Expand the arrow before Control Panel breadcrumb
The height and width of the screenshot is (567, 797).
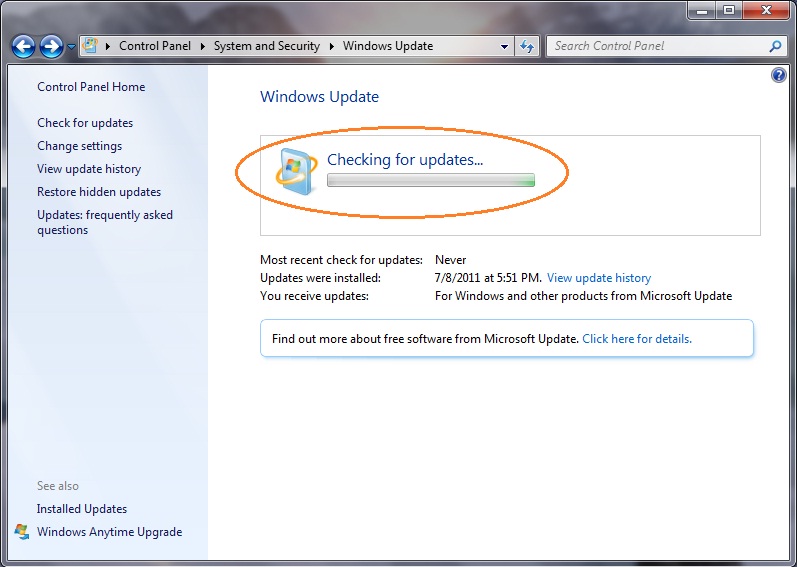coord(108,46)
